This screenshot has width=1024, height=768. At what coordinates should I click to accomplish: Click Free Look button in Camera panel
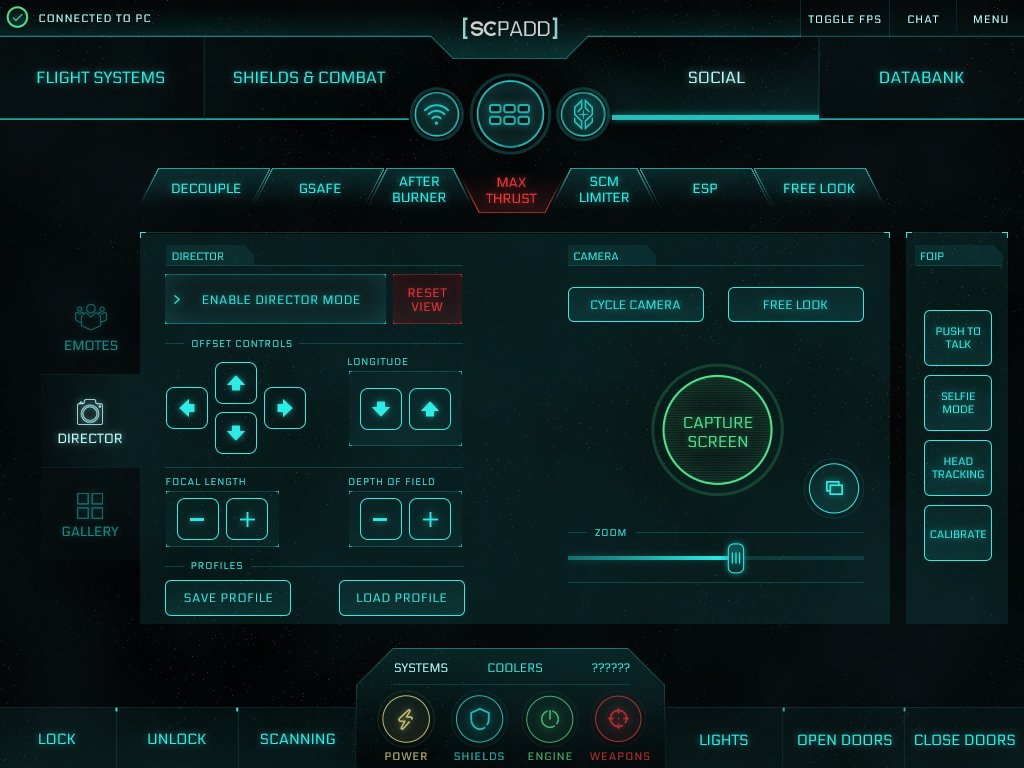(795, 304)
